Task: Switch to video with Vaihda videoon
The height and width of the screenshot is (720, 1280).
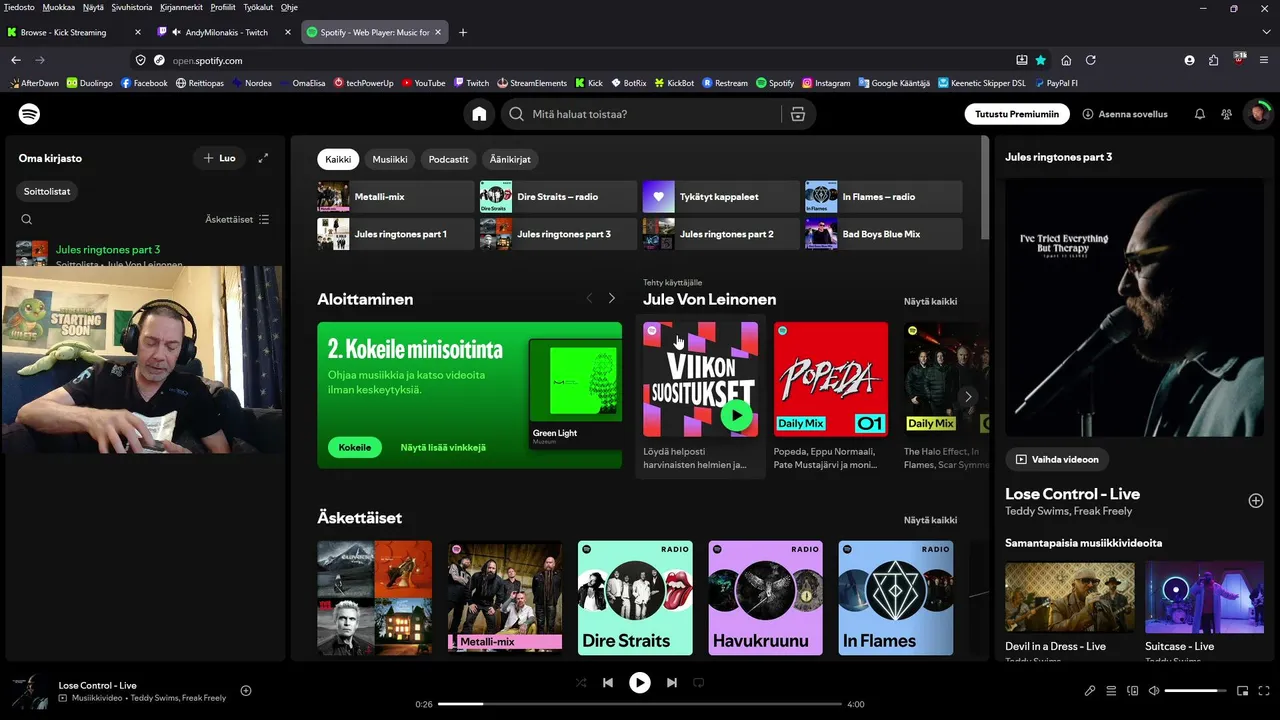Action: coord(1057,459)
